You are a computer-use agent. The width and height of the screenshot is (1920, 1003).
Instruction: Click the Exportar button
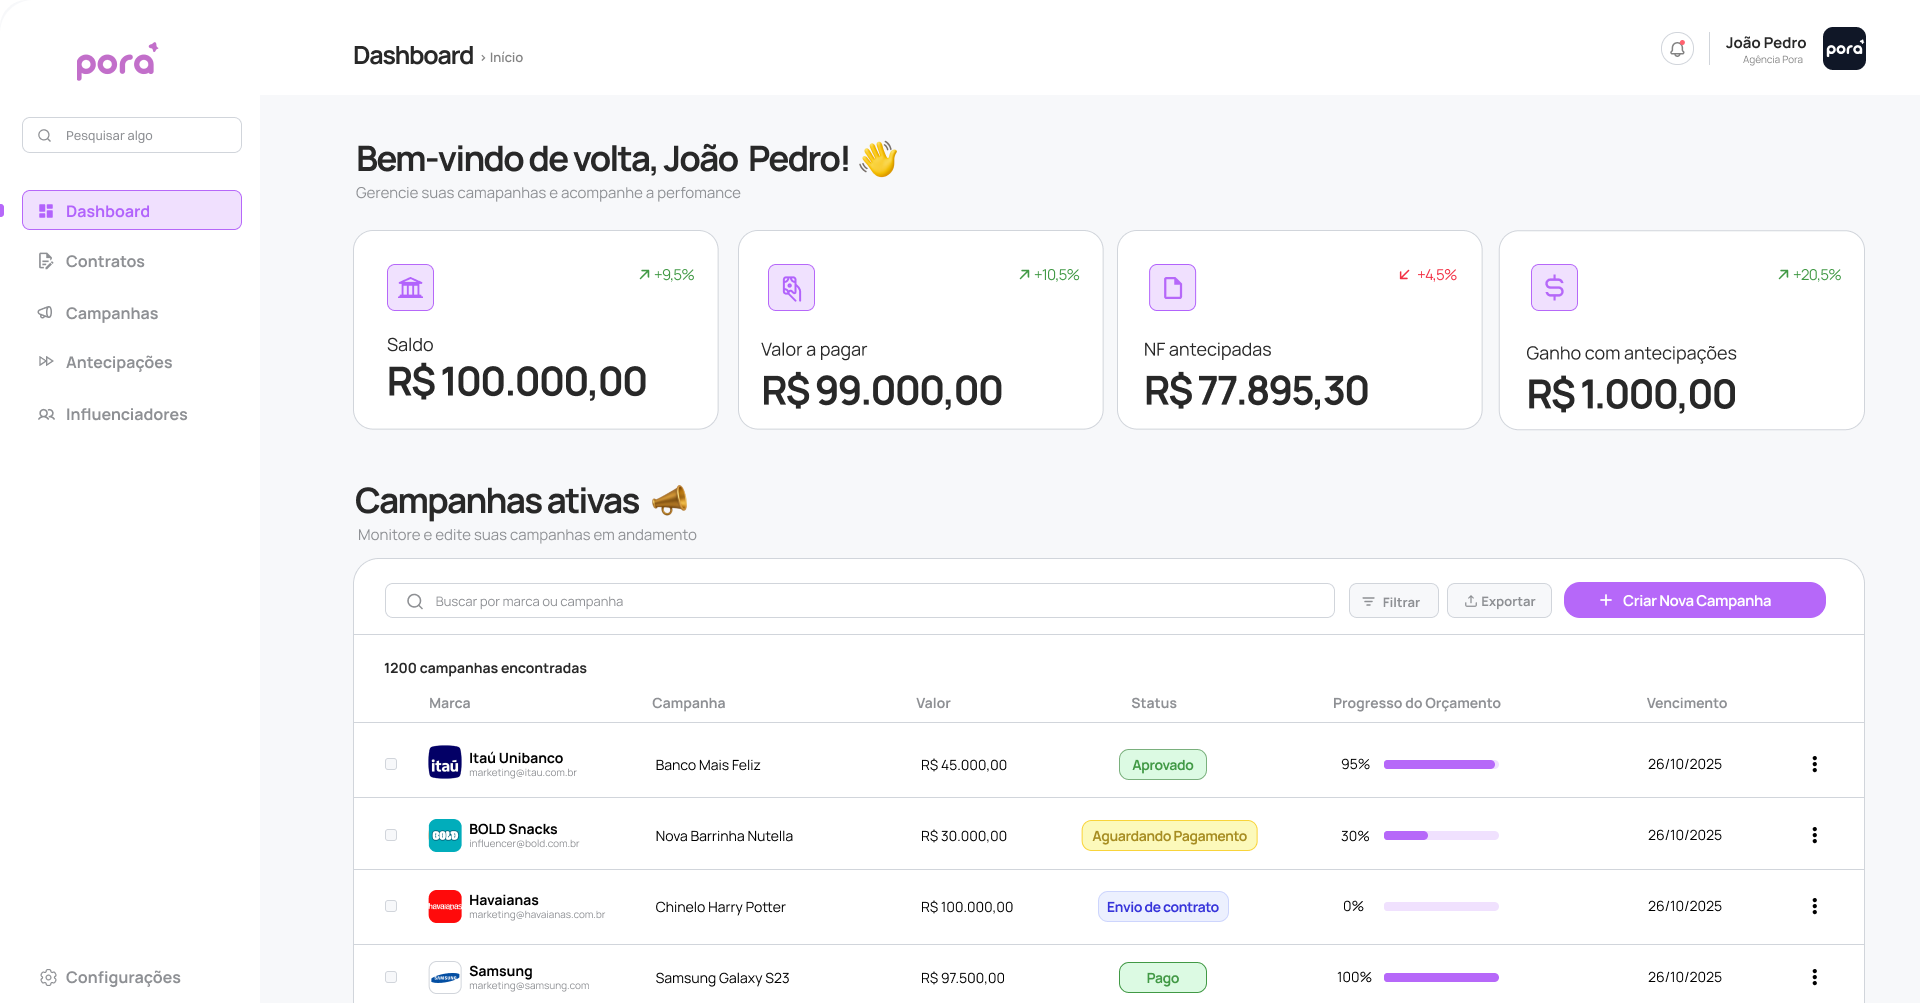click(x=1499, y=601)
